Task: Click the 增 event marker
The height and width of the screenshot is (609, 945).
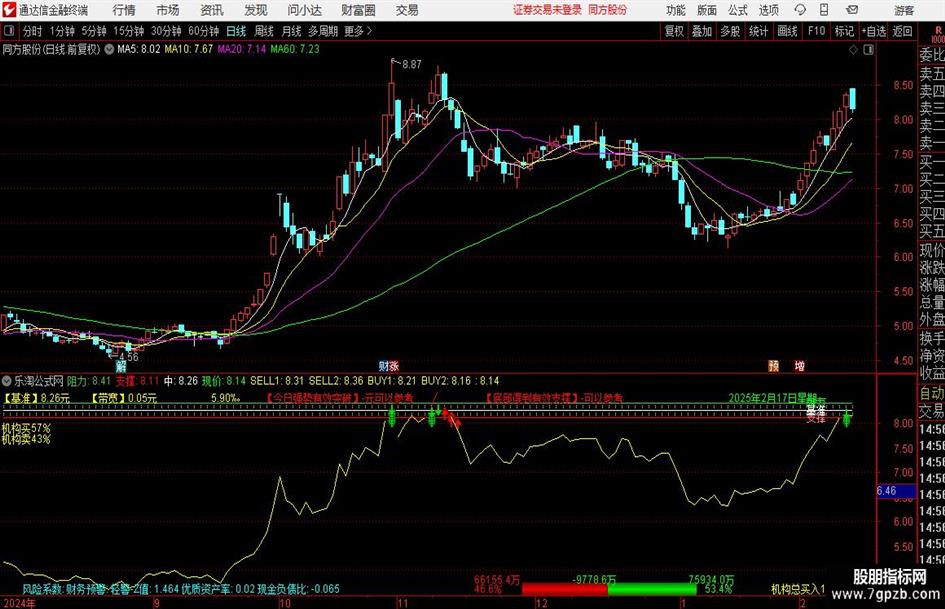Action: [x=799, y=366]
